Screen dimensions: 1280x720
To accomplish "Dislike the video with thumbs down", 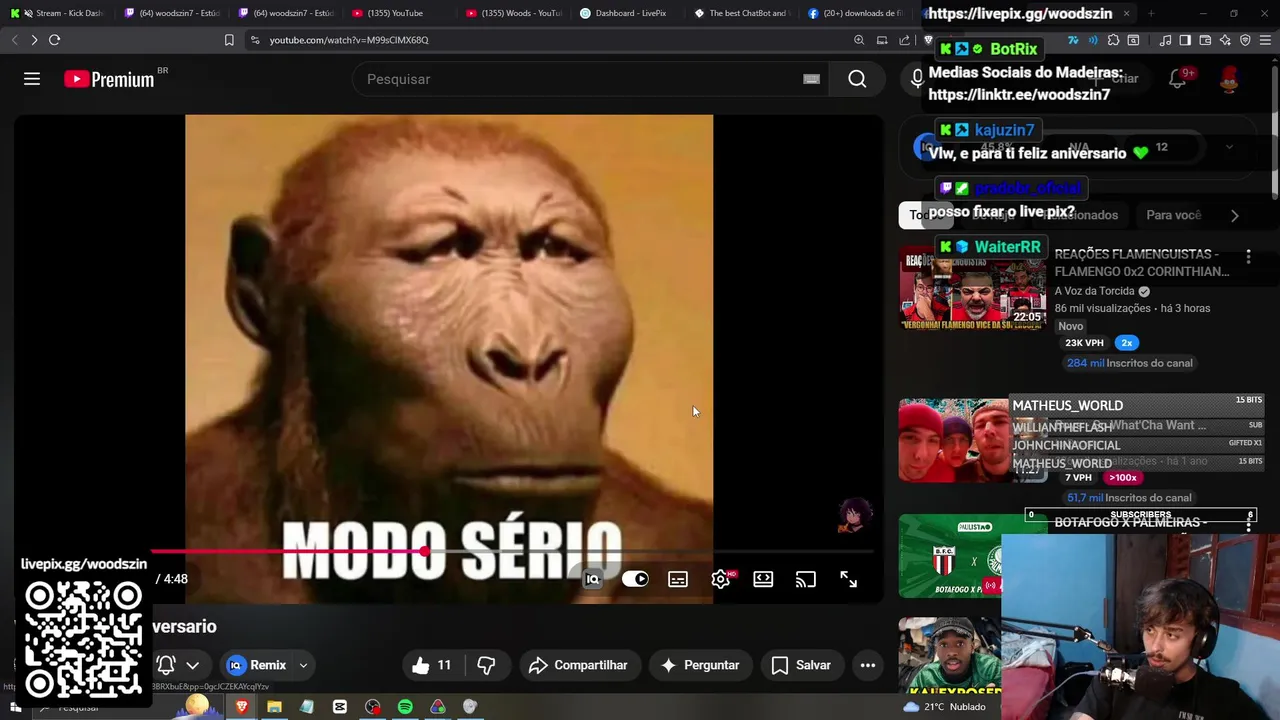I will coord(486,665).
